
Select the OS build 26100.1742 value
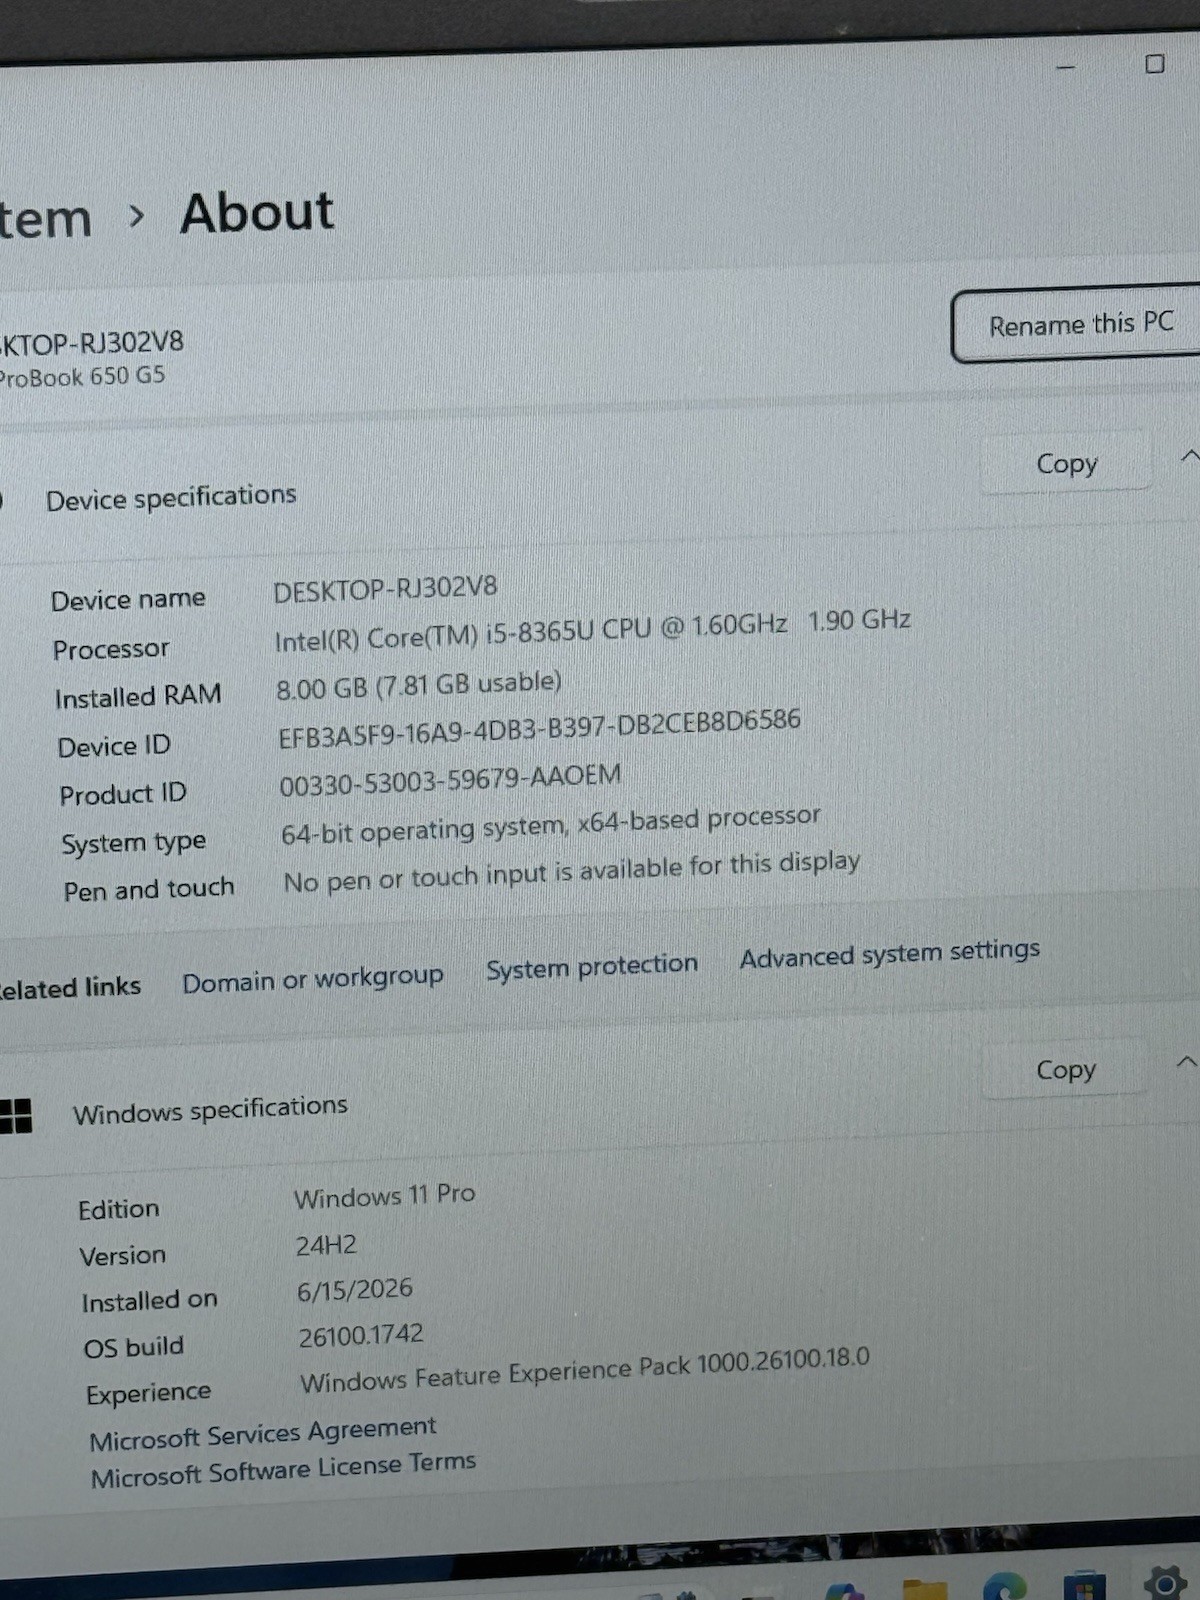361,1336
